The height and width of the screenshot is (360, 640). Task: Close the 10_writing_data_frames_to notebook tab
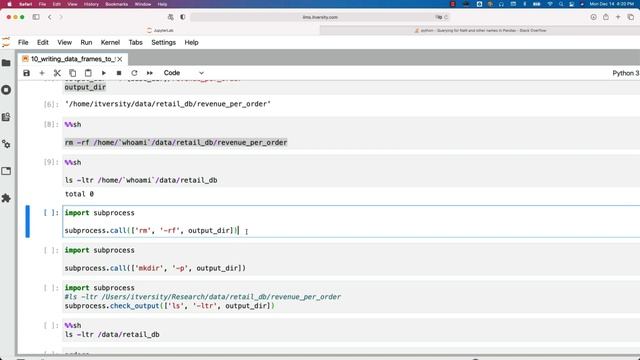[120, 59]
